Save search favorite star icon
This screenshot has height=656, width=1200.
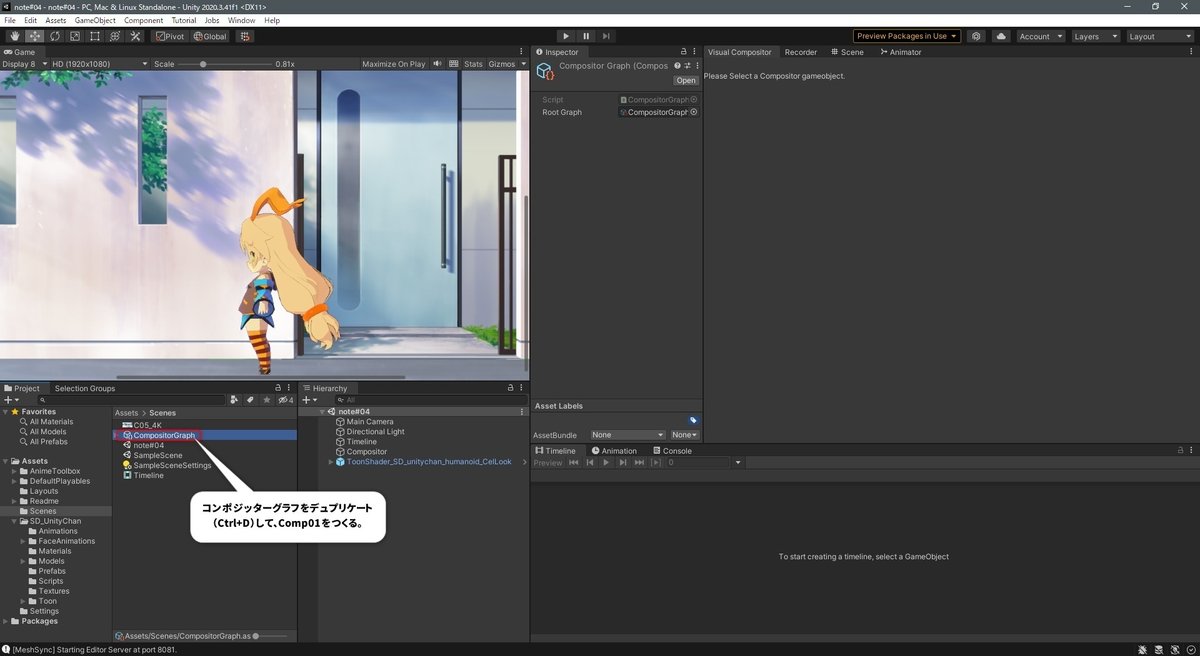pos(266,400)
